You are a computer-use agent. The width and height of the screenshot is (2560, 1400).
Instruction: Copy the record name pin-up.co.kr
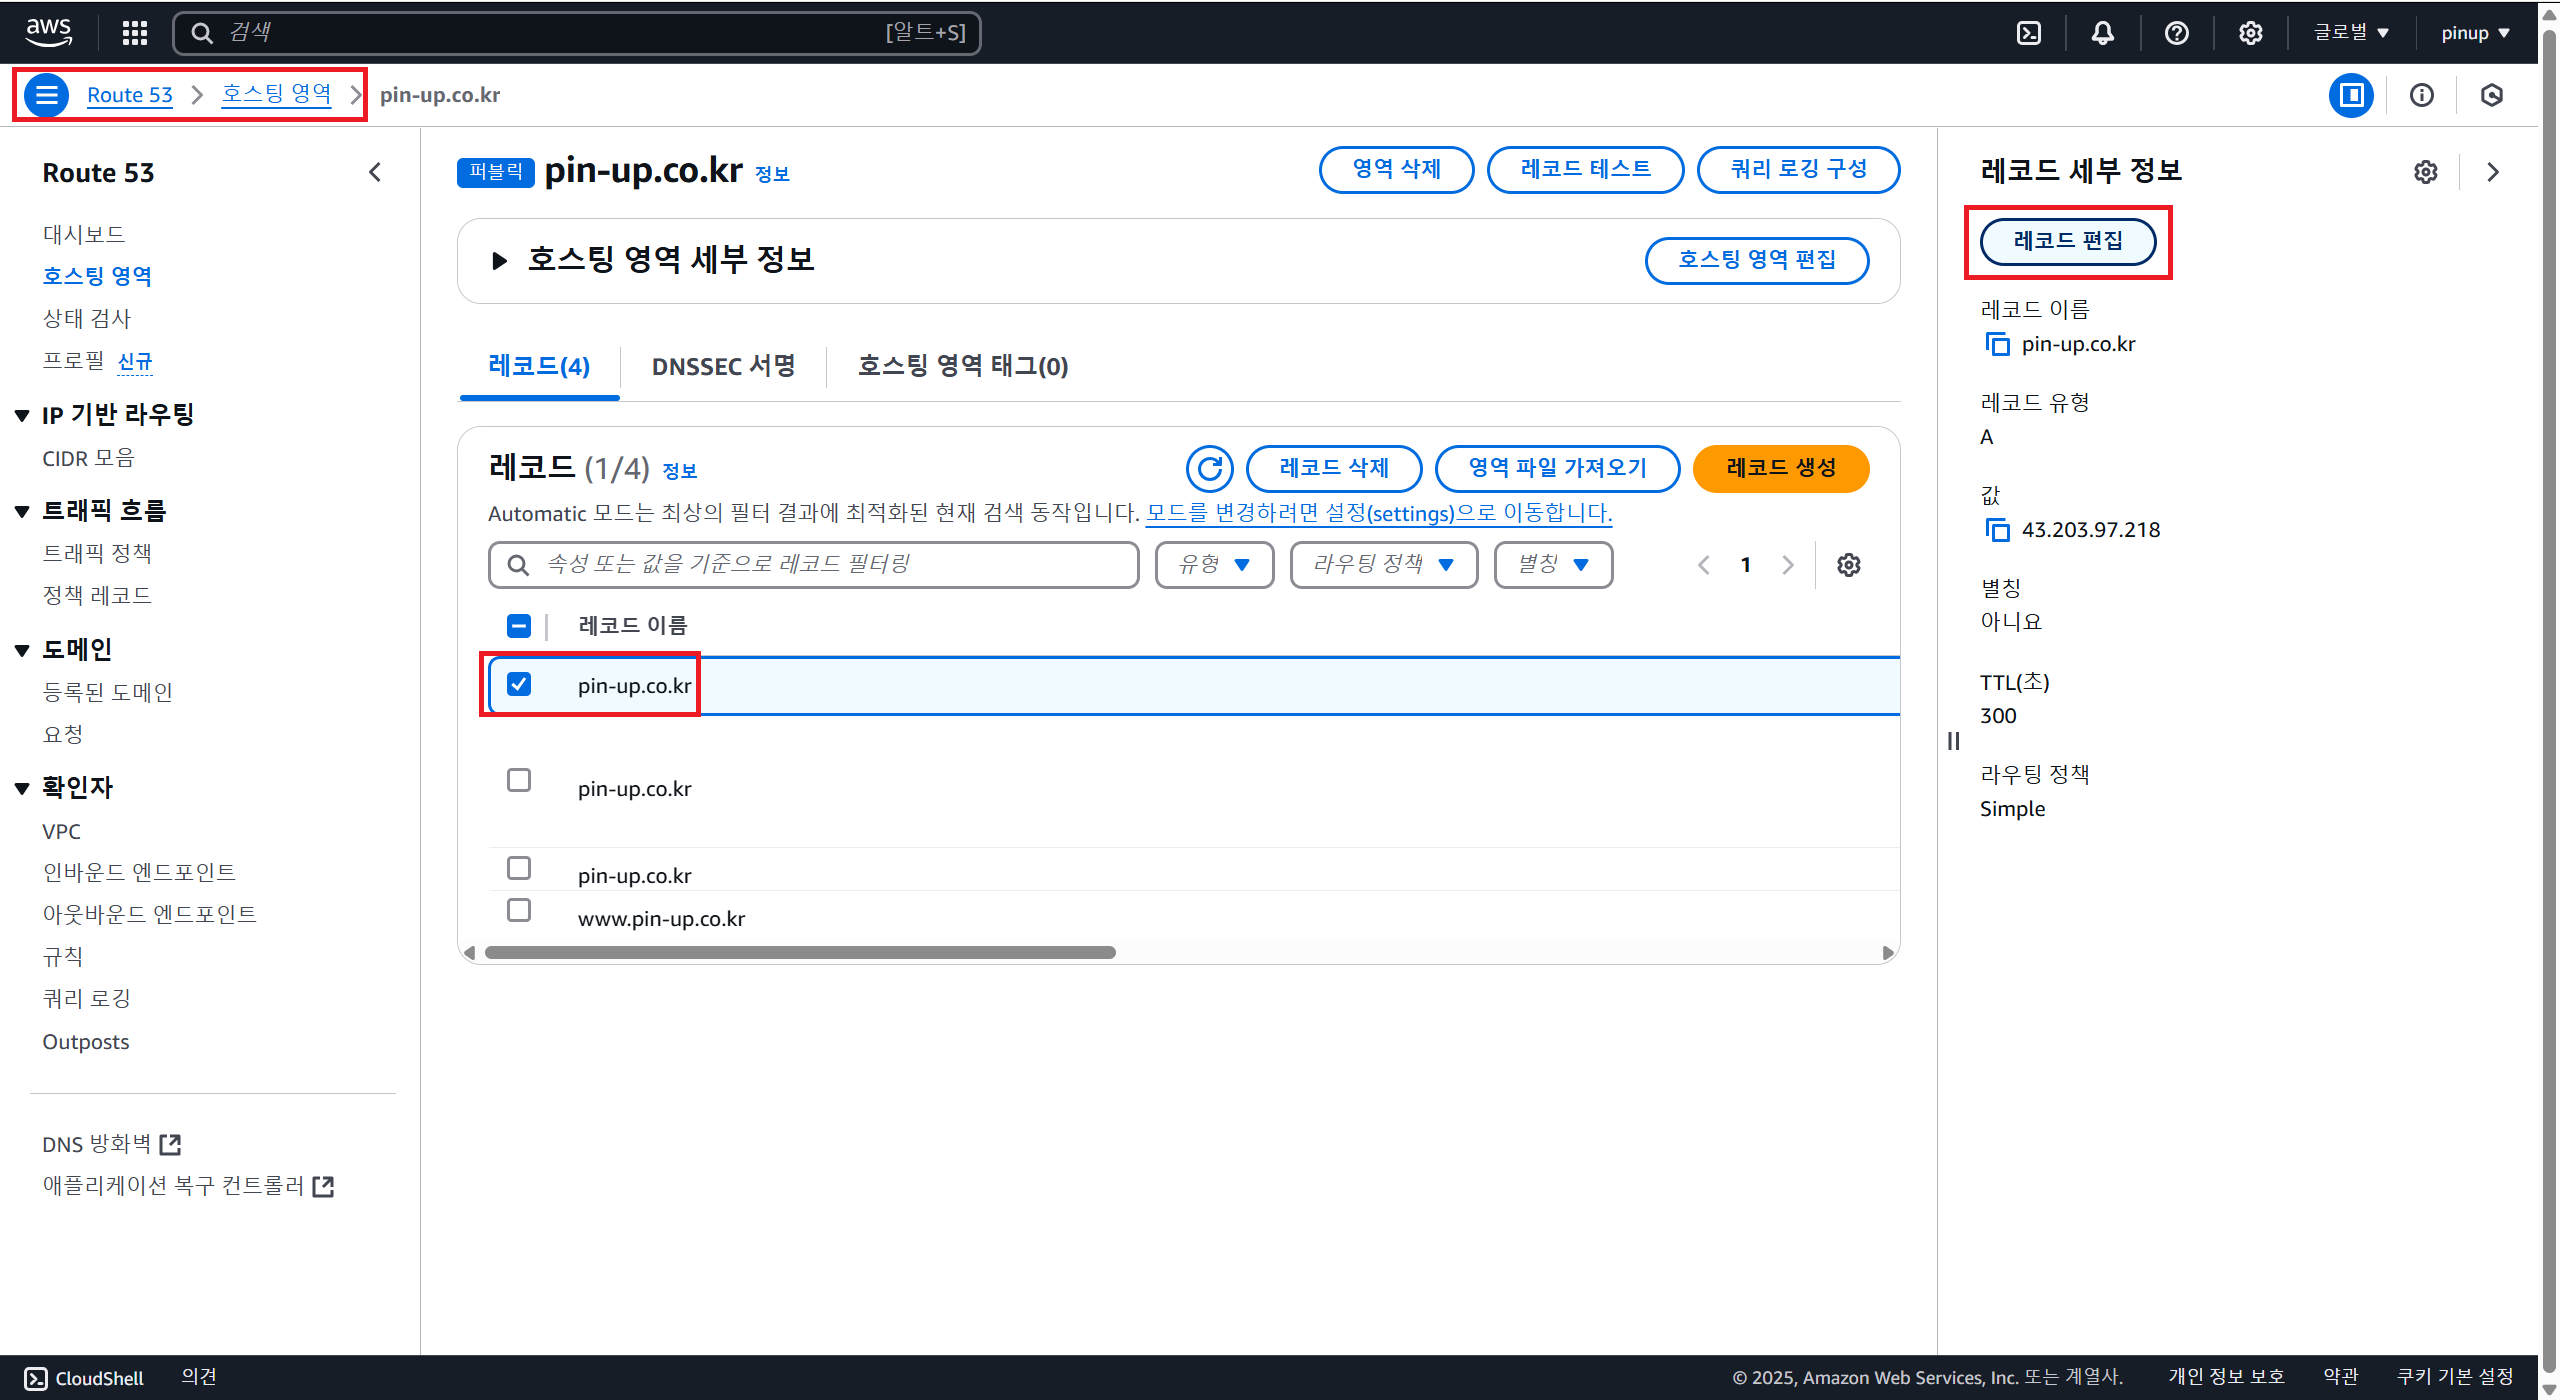tap(1997, 344)
